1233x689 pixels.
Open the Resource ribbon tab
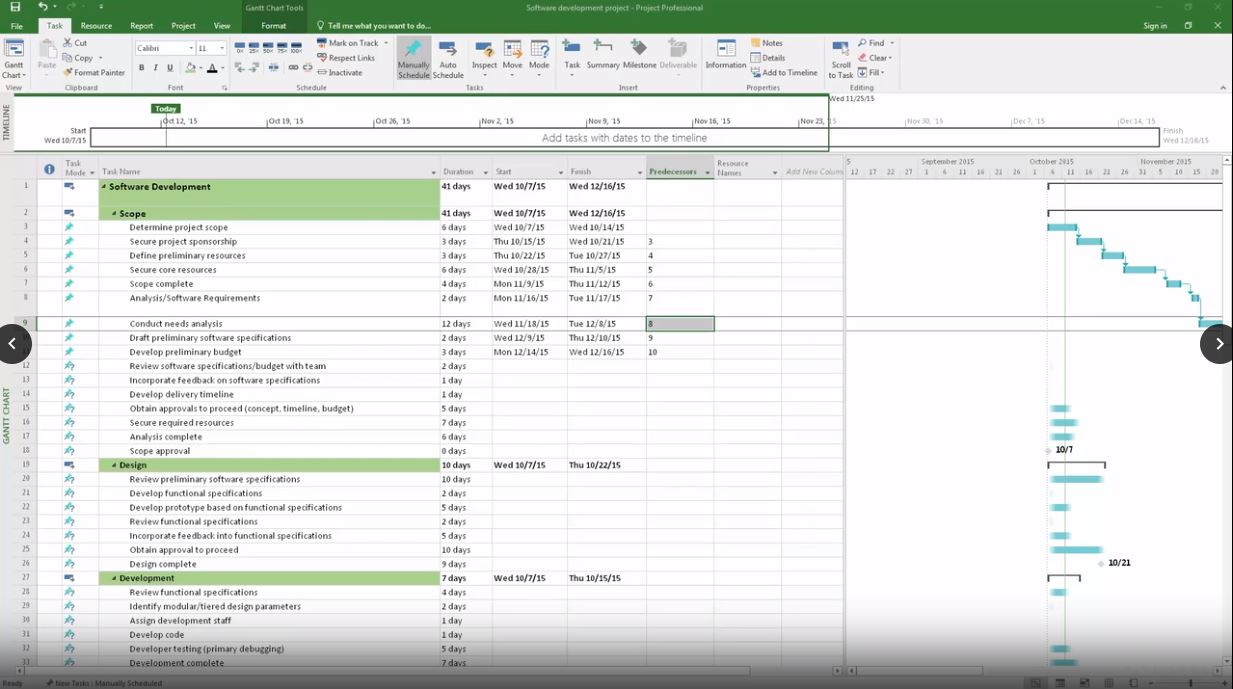coord(96,26)
